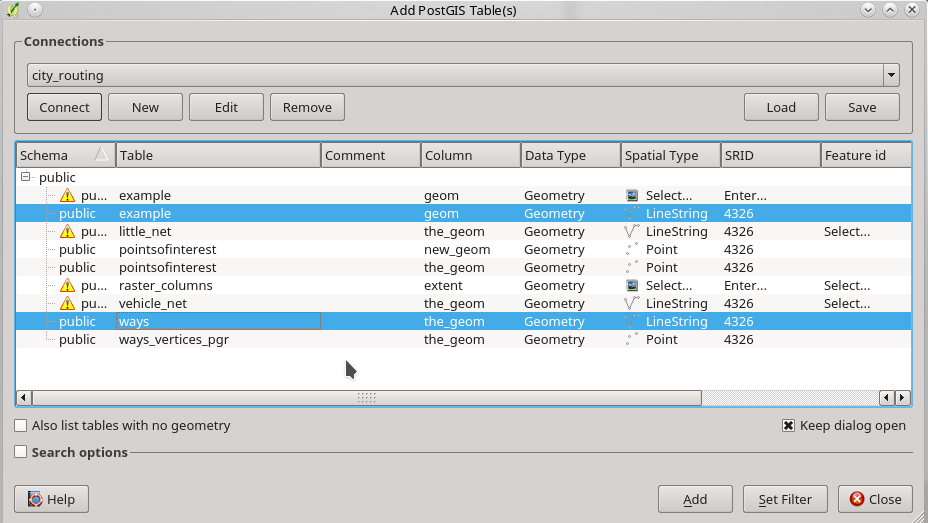The height and width of the screenshot is (523, 928).
Task: Select the raster_columns table name
Action: (x=166, y=285)
